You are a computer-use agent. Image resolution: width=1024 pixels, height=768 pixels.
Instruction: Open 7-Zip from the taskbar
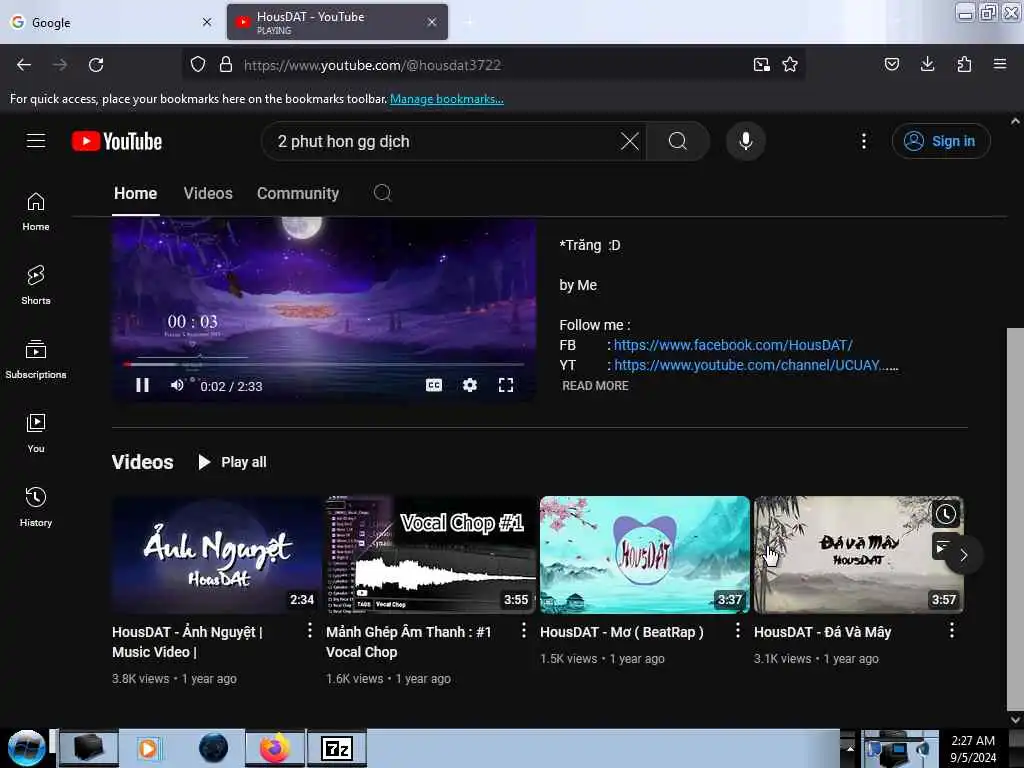point(337,748)
